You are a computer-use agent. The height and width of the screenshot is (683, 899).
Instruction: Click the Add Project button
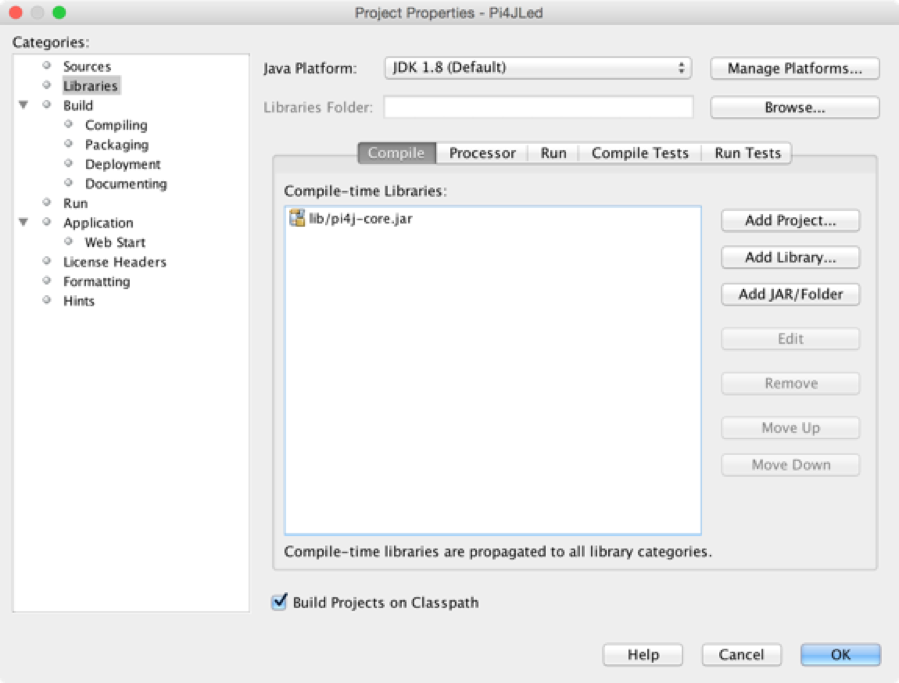click(791, 220)
